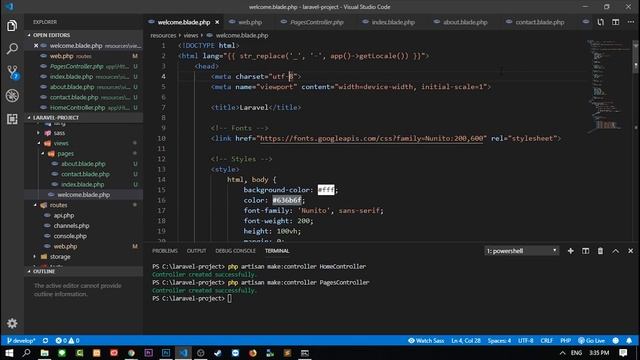Open about.blade.php in the pages folder
The width and height of the screenshot is (640, 360).
[83, 164]
